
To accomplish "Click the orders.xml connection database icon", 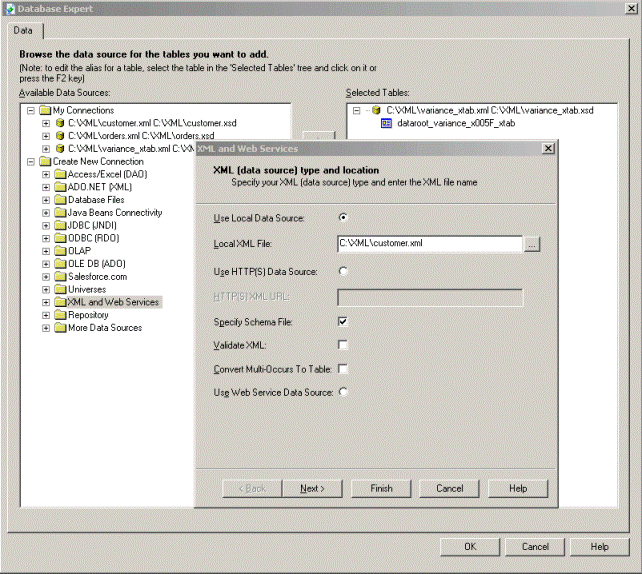I will click(x=60, y=136).
